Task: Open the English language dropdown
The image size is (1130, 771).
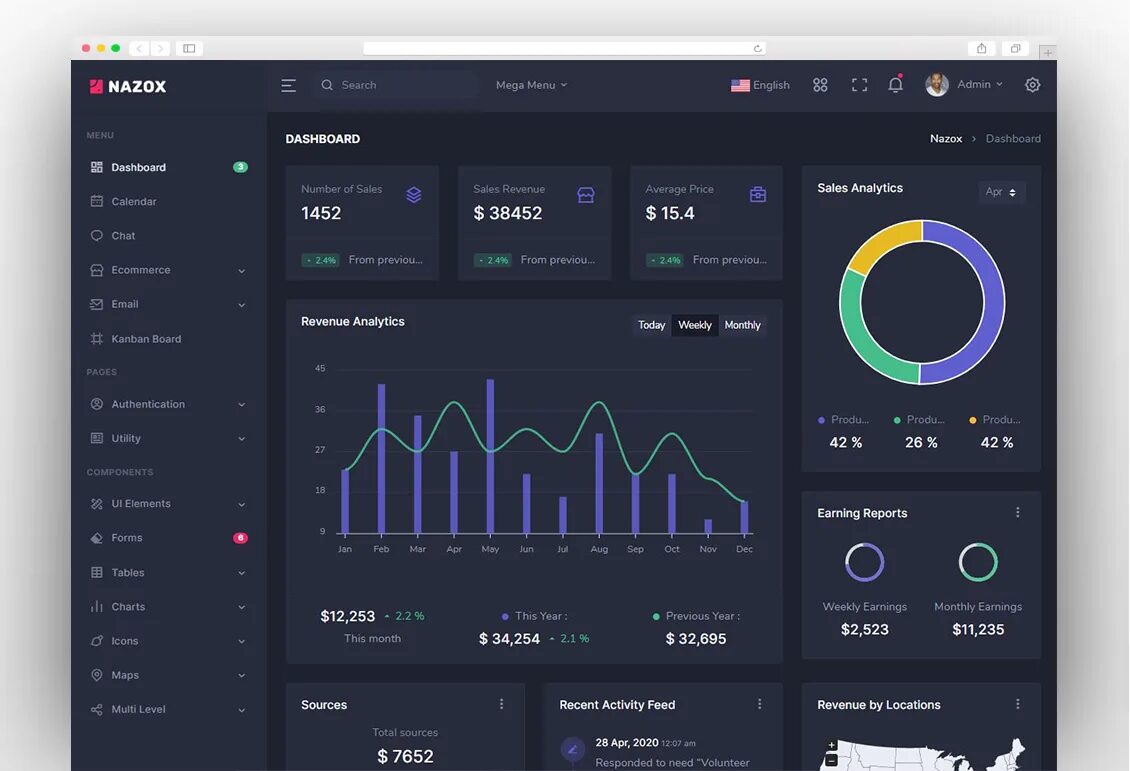Action: [x=760, y=85]
